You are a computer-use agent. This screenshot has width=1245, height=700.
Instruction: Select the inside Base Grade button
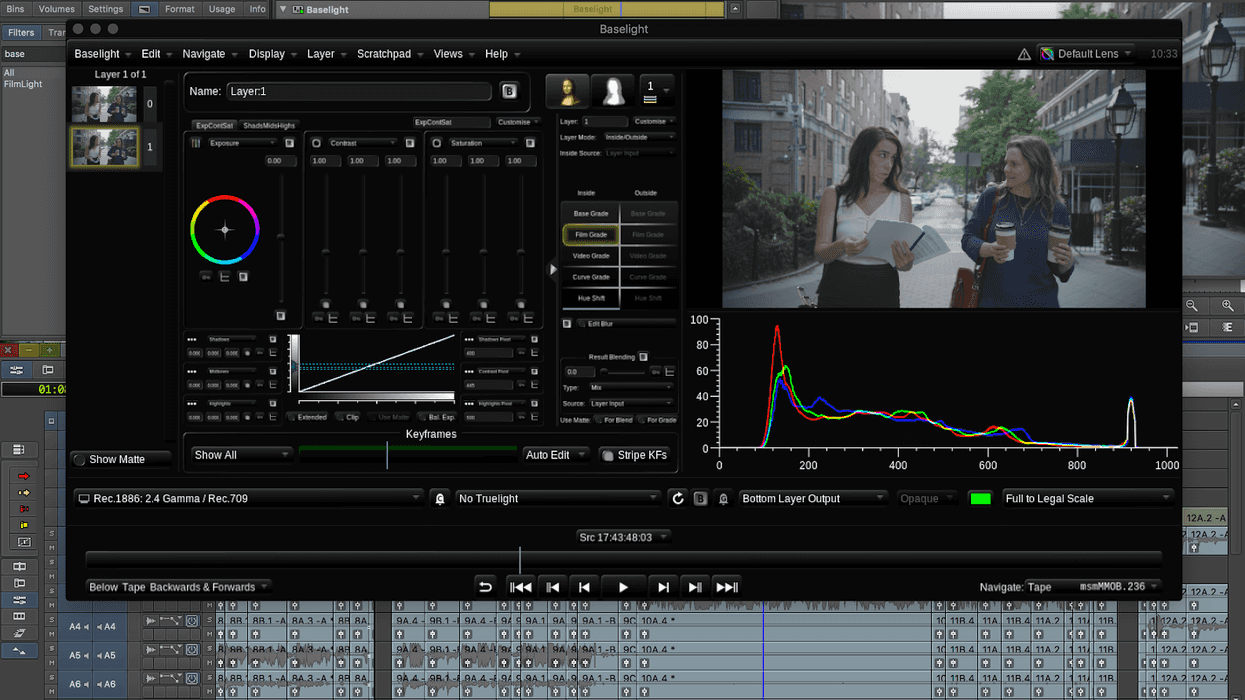pyautogui.click(x=591, y=214)
